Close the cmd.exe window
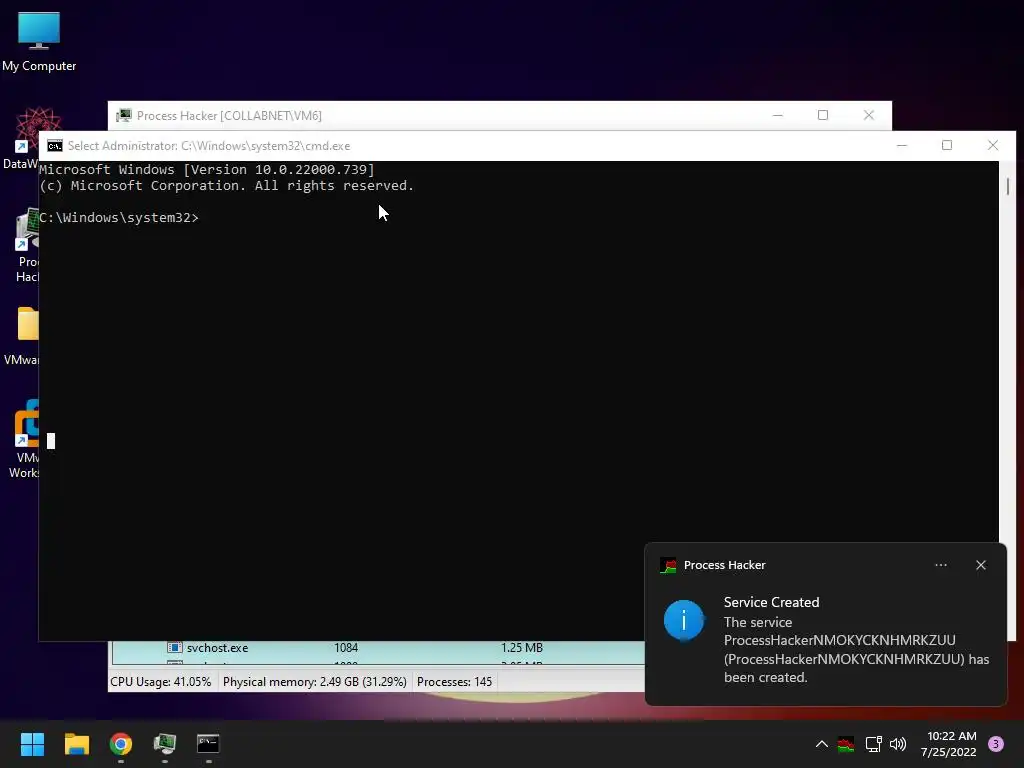The height and width of the screenshot is (768, 1024). [x=993, y=145]
